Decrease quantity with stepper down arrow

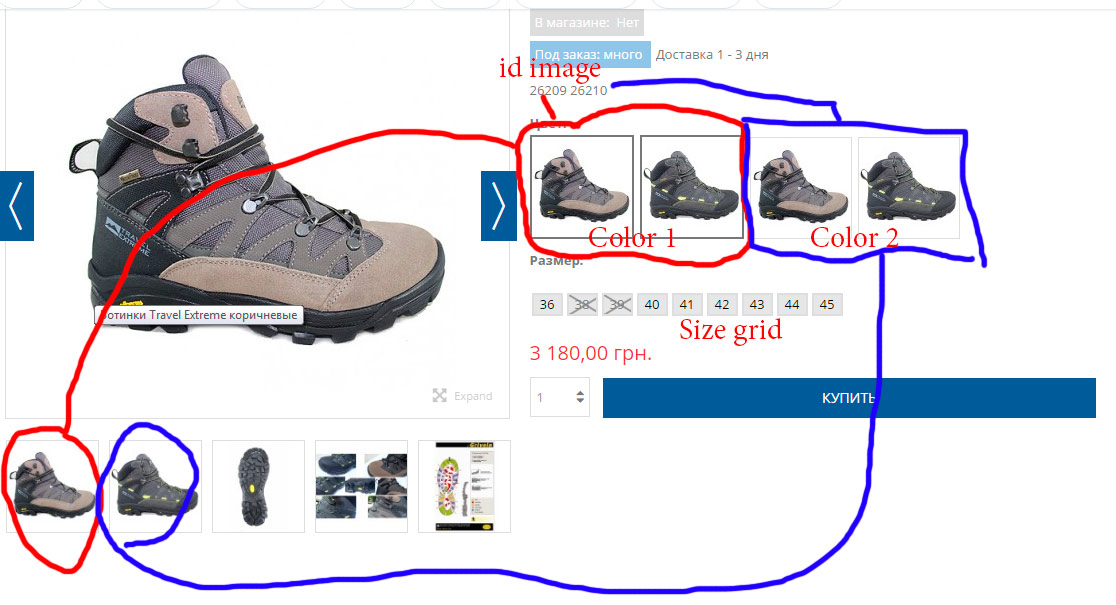coord(580,401)
